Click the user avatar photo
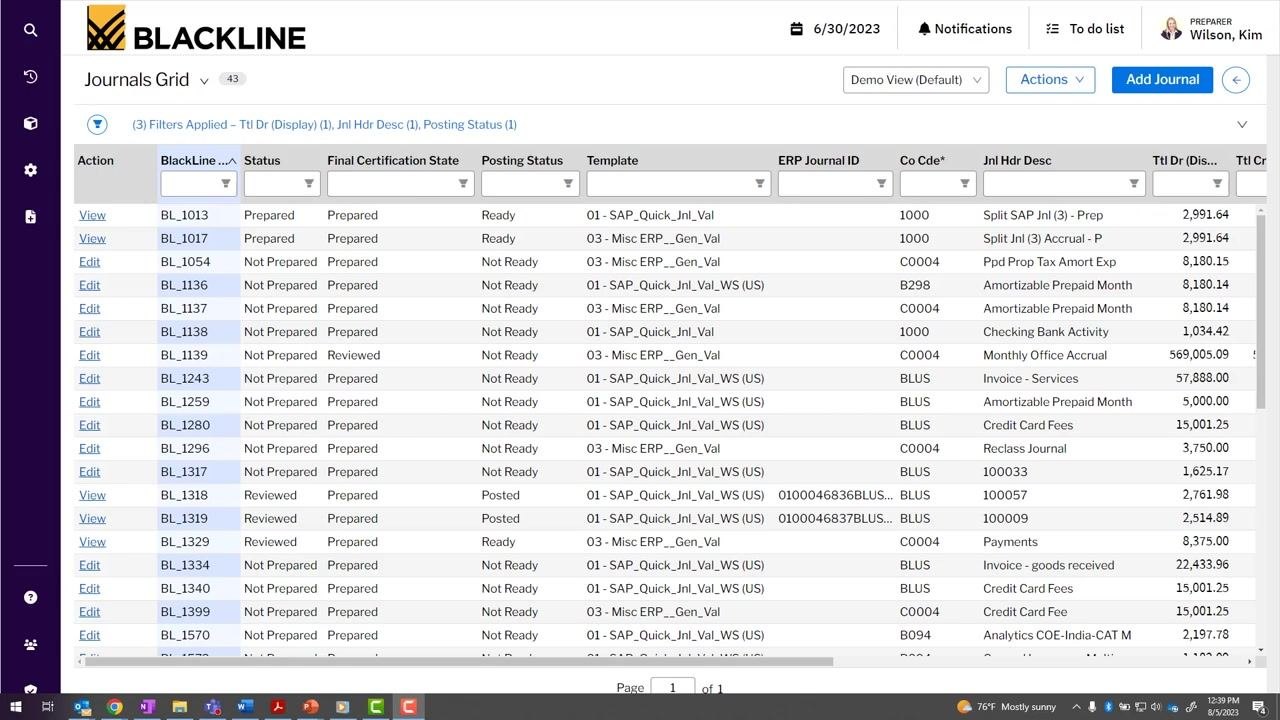Viewport: 1280px width, 720px height. [1171, 29]
